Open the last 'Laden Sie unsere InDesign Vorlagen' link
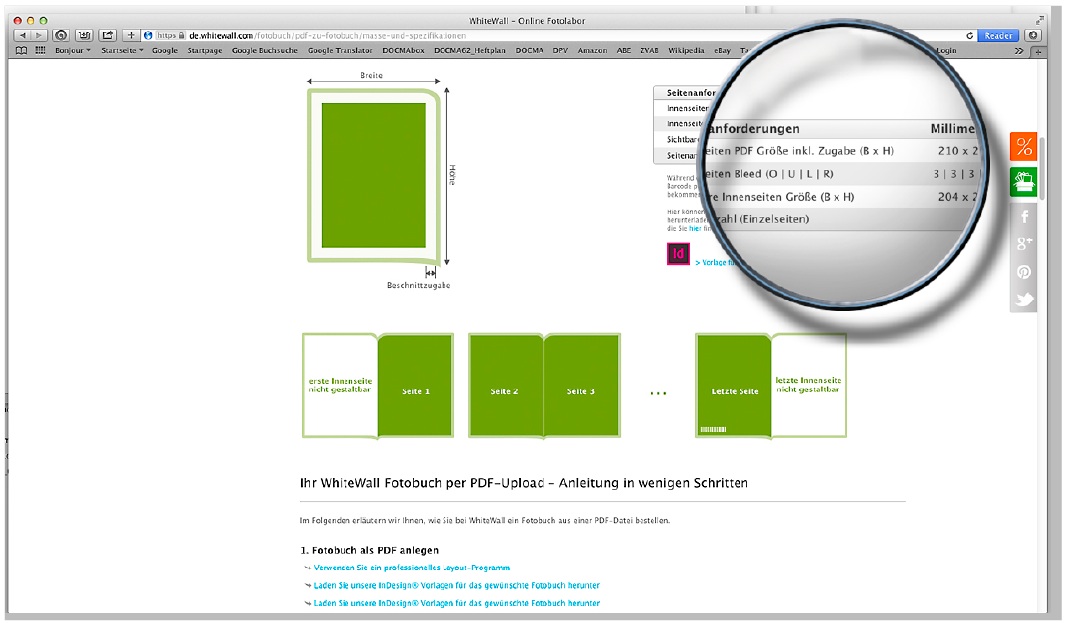This screenshot has width=1065, height=623. tap(456, 603)
